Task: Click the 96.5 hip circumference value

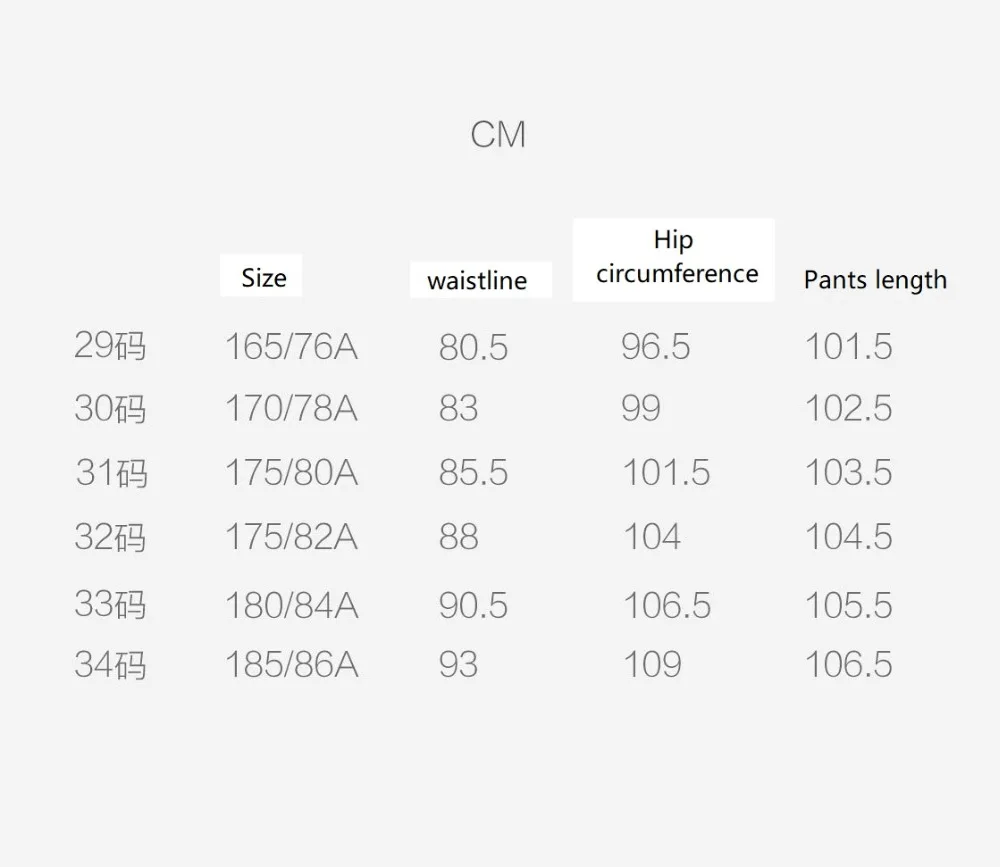Action: coord(656,346)
